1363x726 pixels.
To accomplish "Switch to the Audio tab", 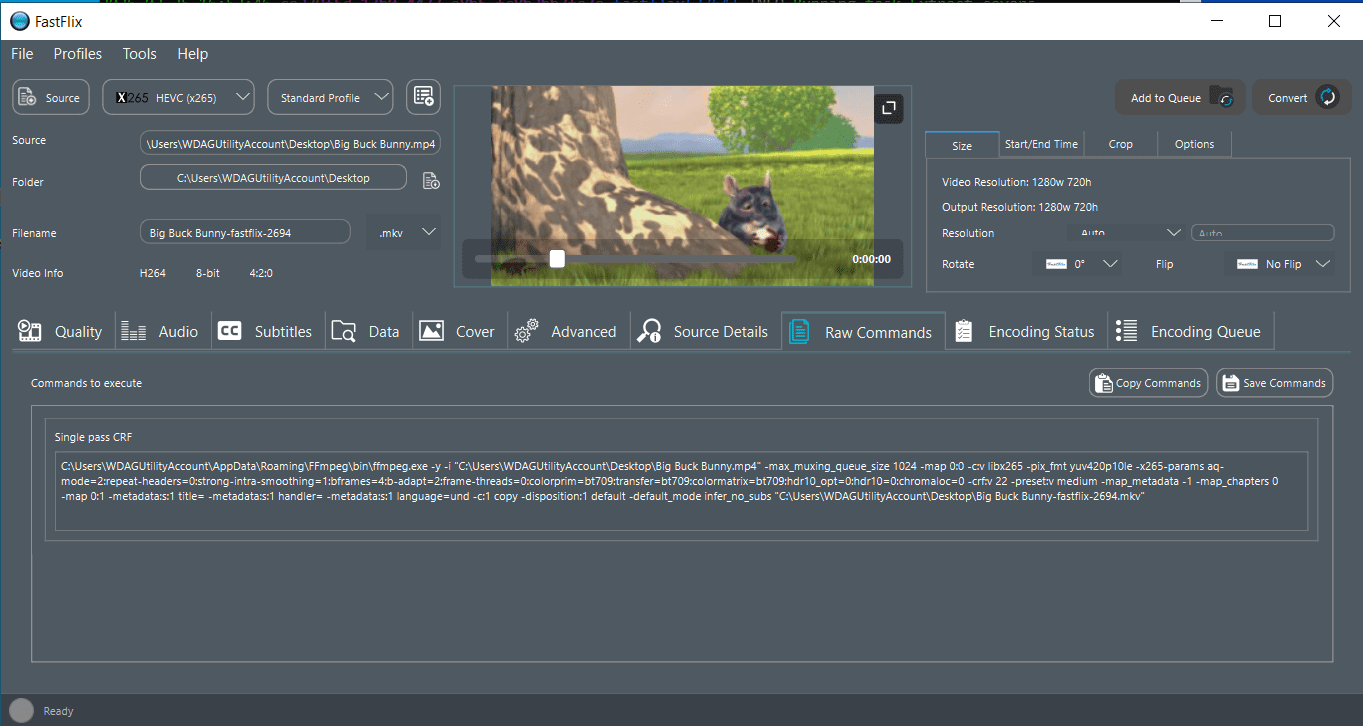I will click(x=163, y=331).
